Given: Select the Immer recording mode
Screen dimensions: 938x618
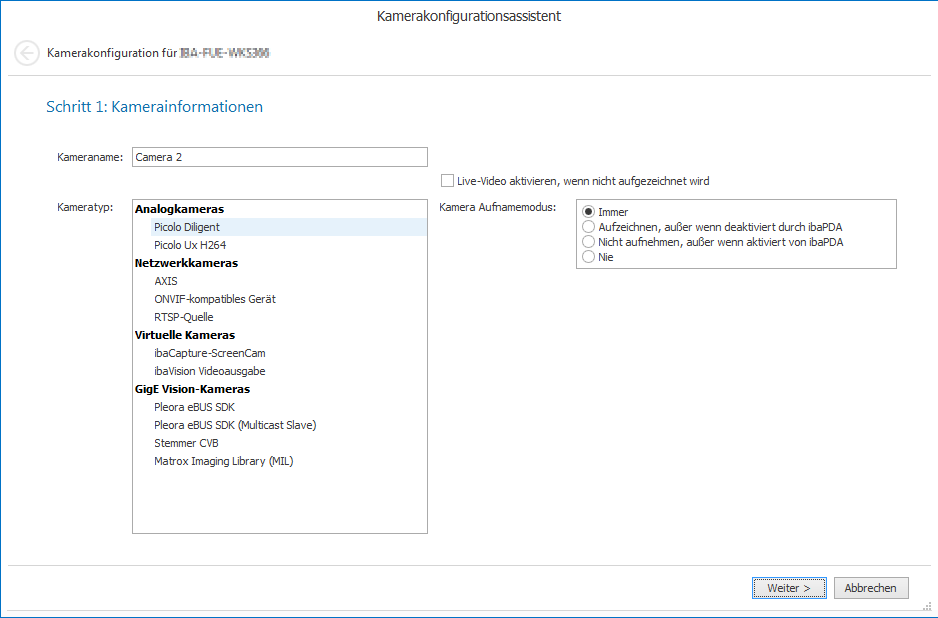Looking at the screenshot, I should [589, 212].
